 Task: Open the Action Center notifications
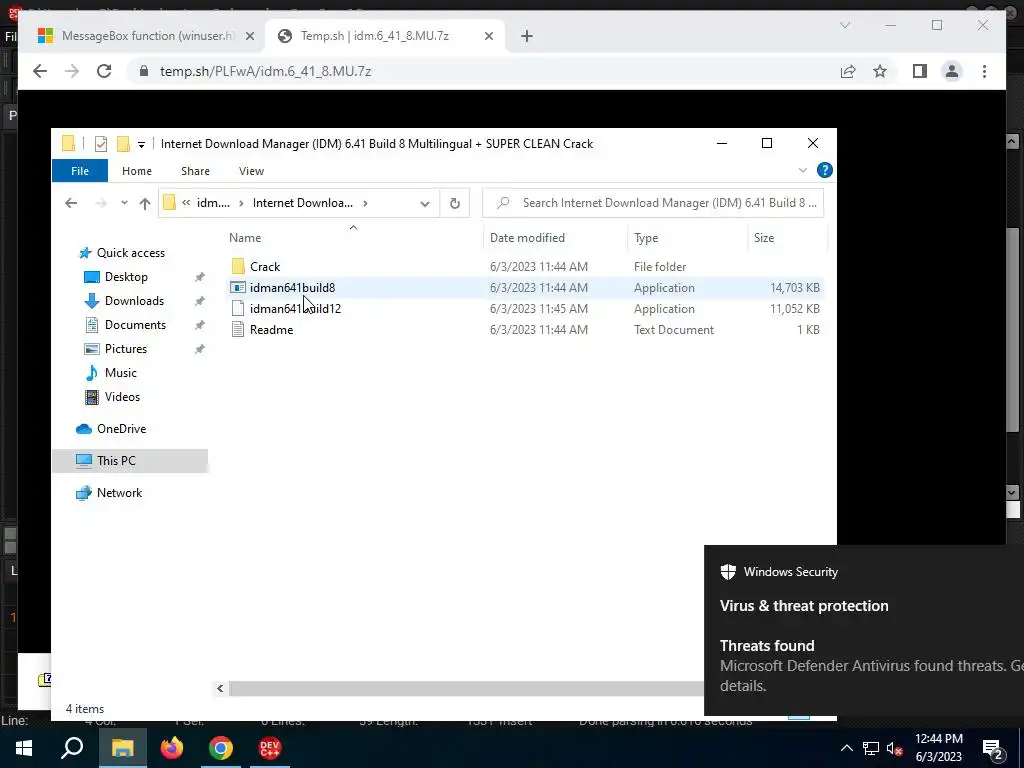point(994,748)
